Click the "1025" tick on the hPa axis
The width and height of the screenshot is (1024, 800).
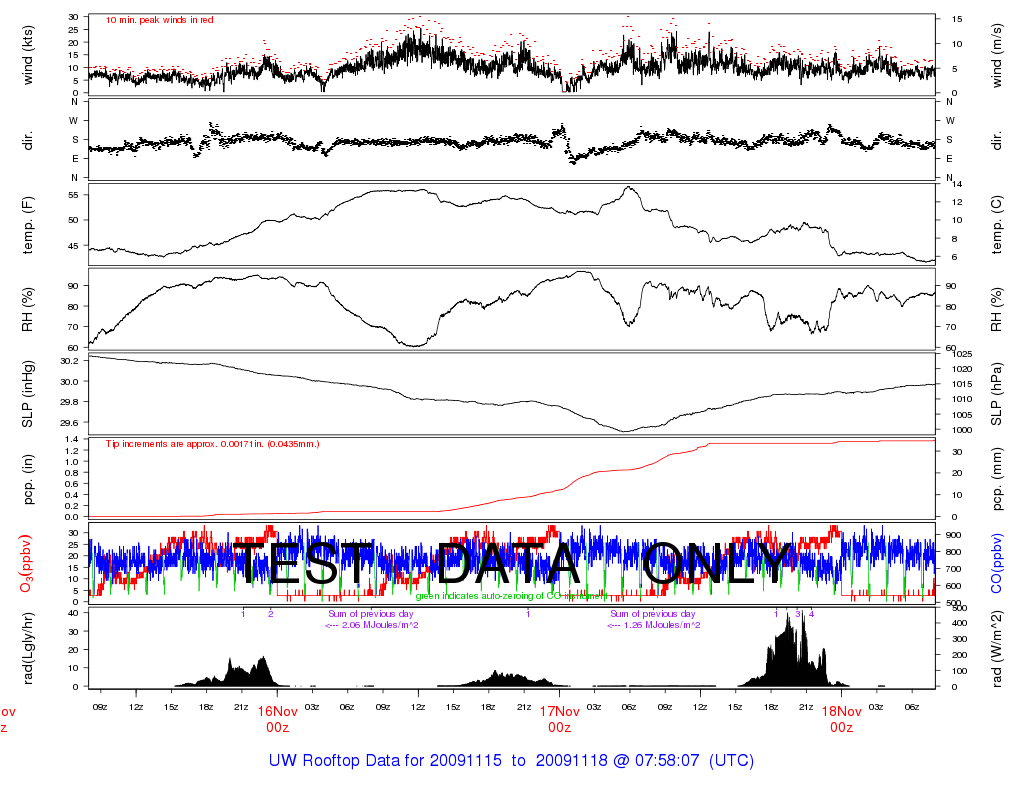[x=962, y=354]
